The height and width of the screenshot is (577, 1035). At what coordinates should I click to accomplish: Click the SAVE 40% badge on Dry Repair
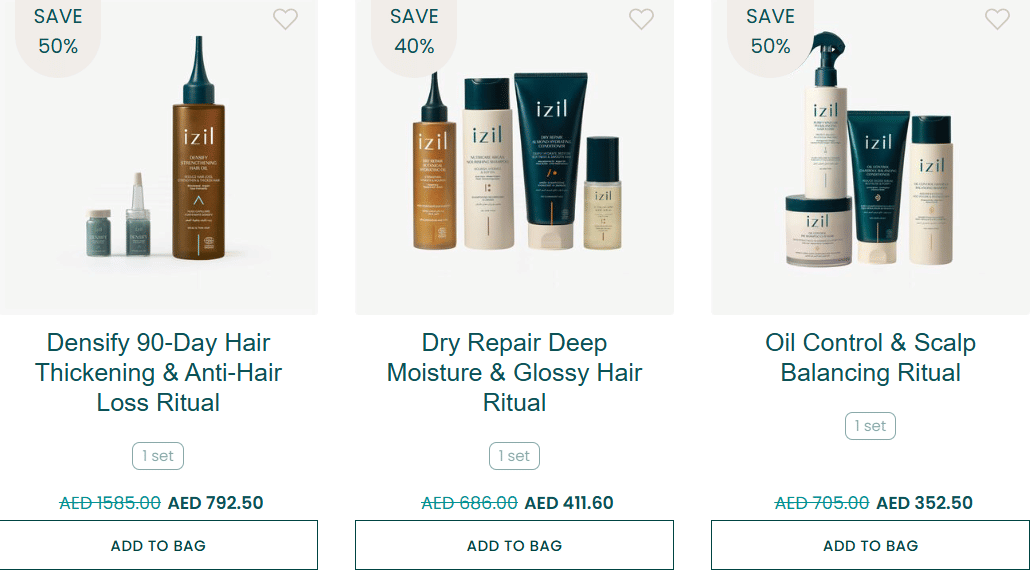414,32
